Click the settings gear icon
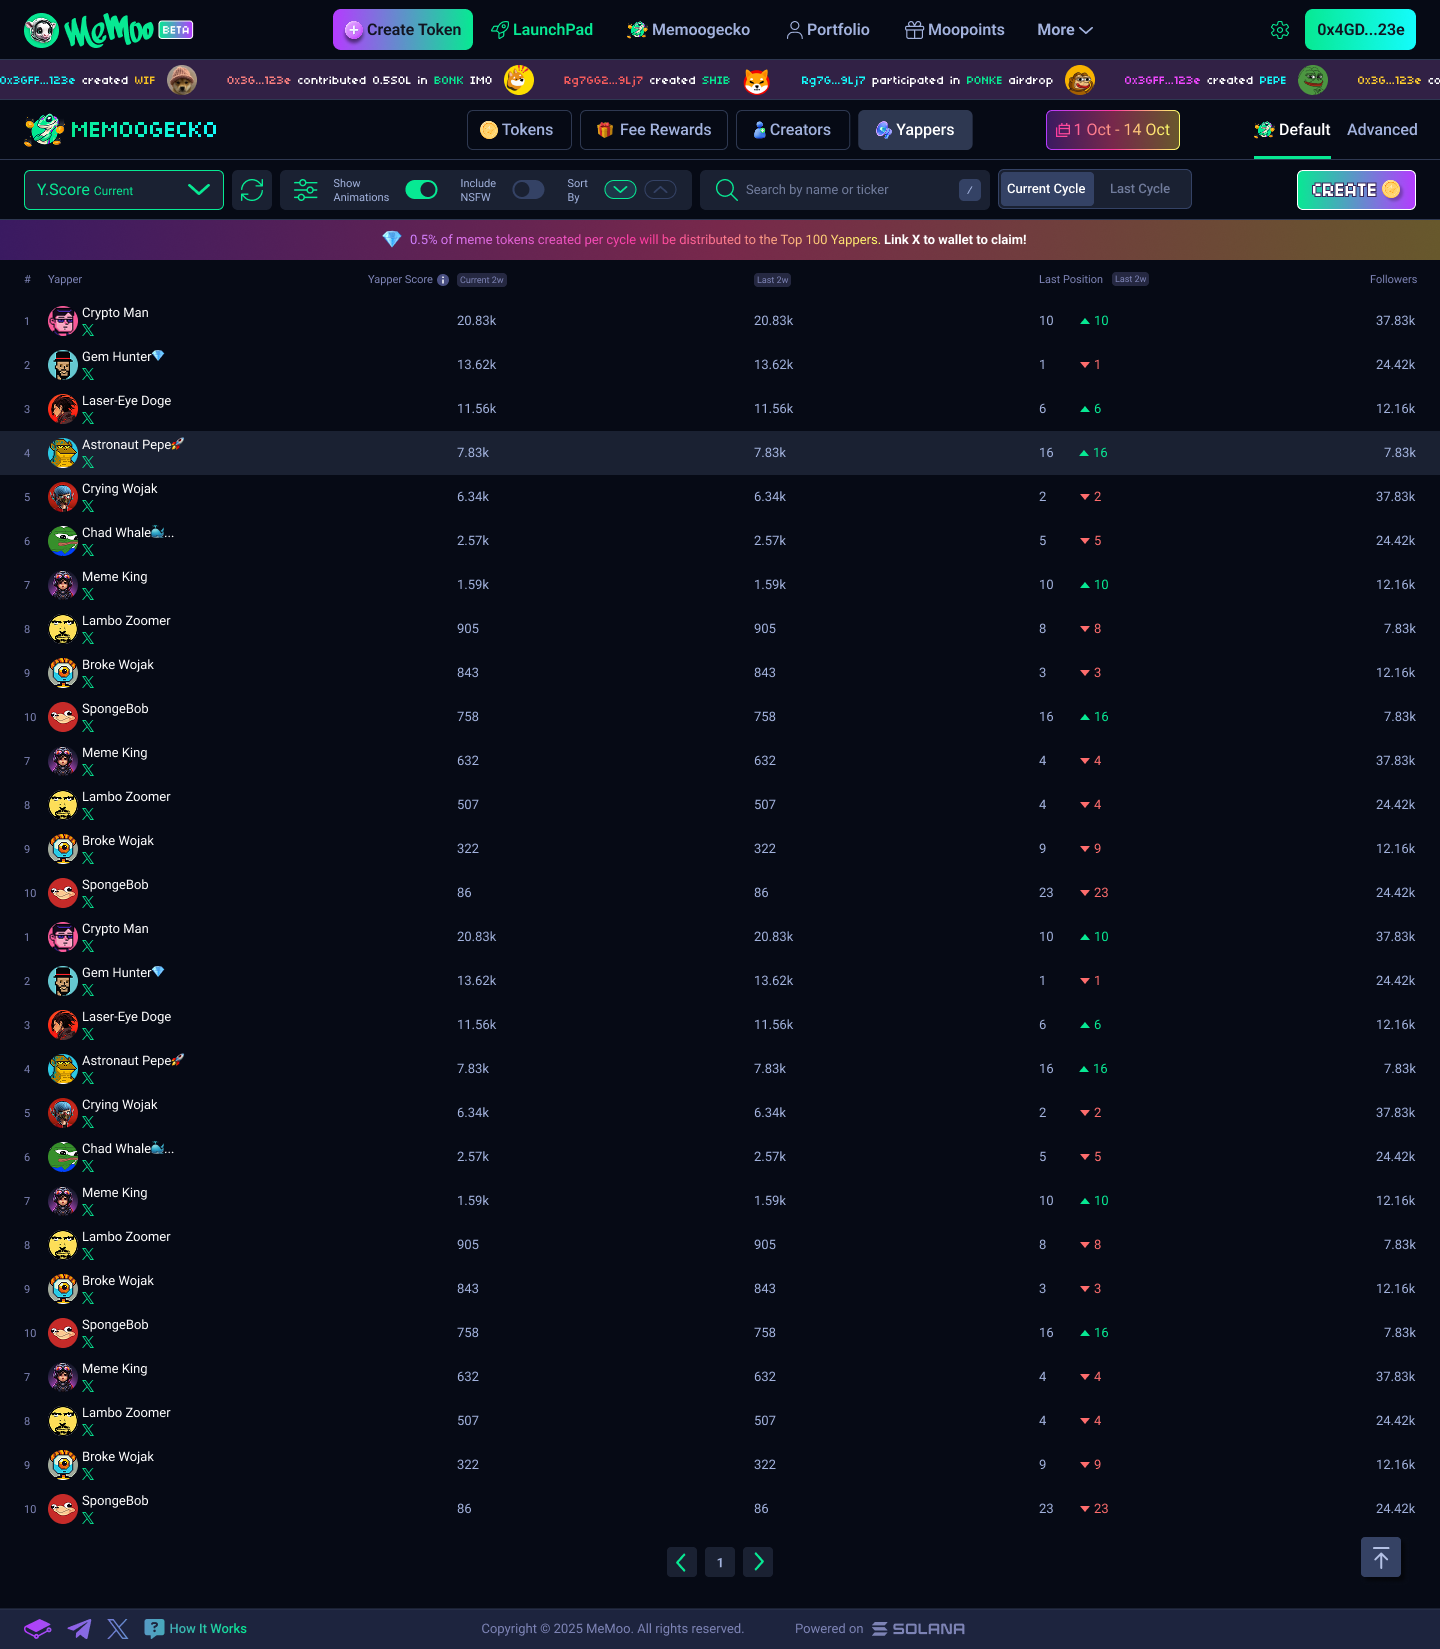The height and width of the screenshot is (1649, 1440). coord(1279,30)
